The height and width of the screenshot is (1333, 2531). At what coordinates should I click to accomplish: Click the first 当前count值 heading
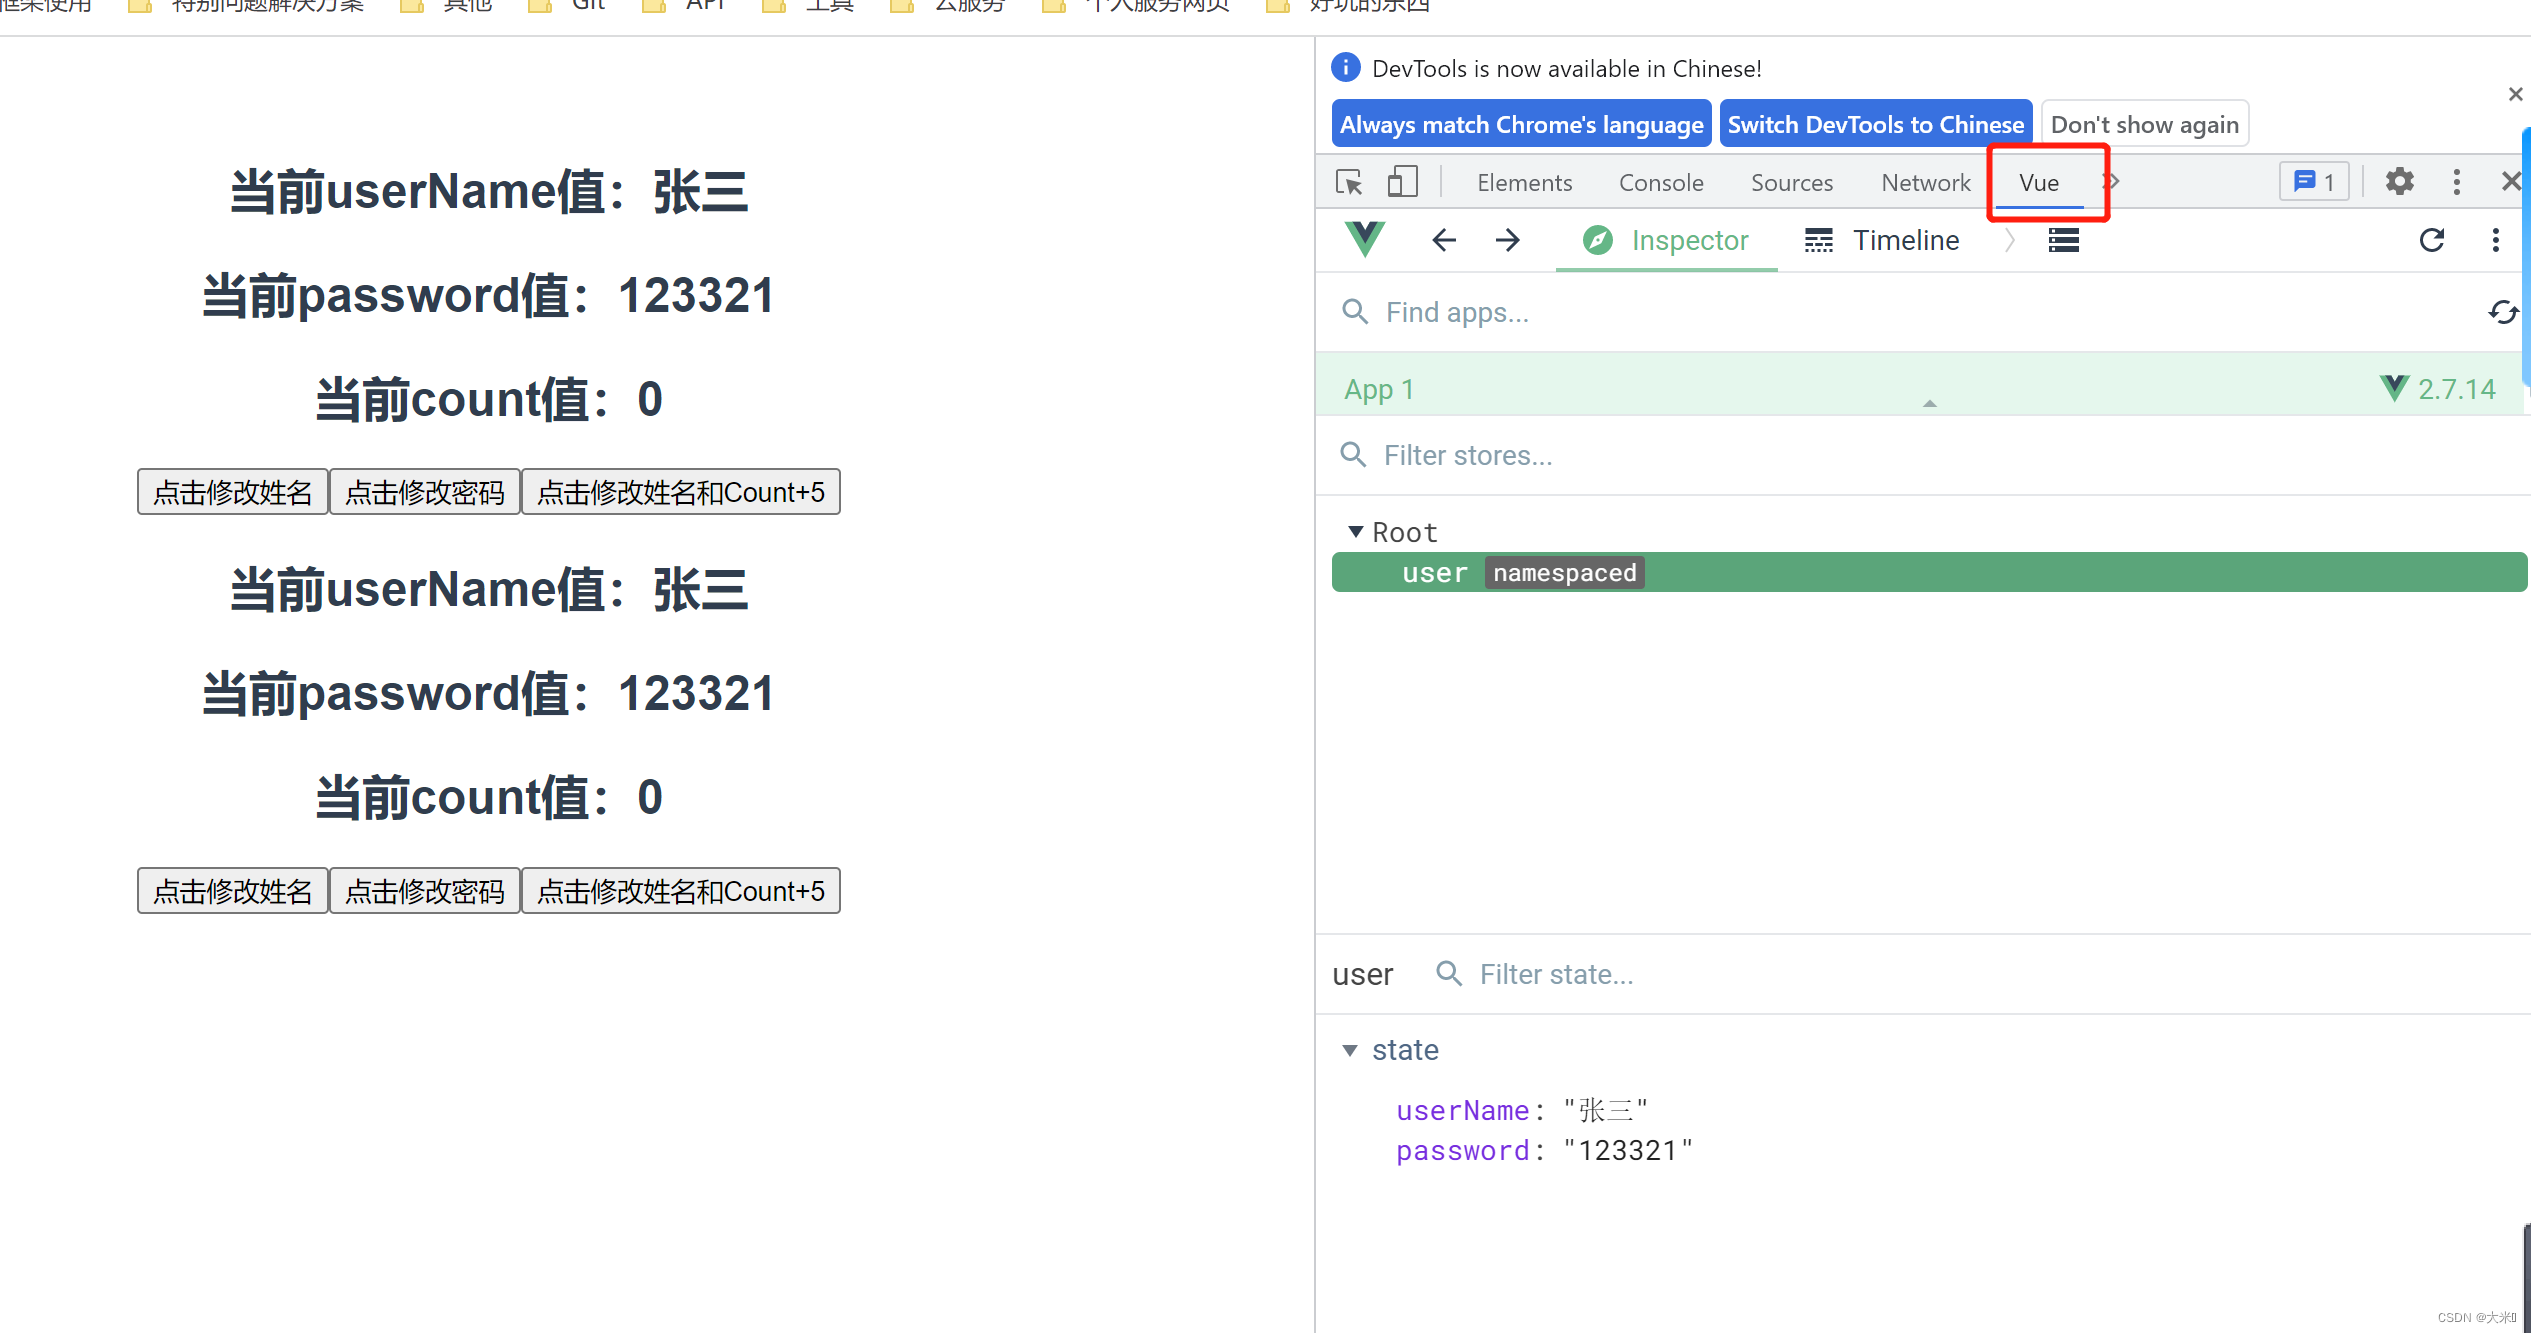coord(488,400)
